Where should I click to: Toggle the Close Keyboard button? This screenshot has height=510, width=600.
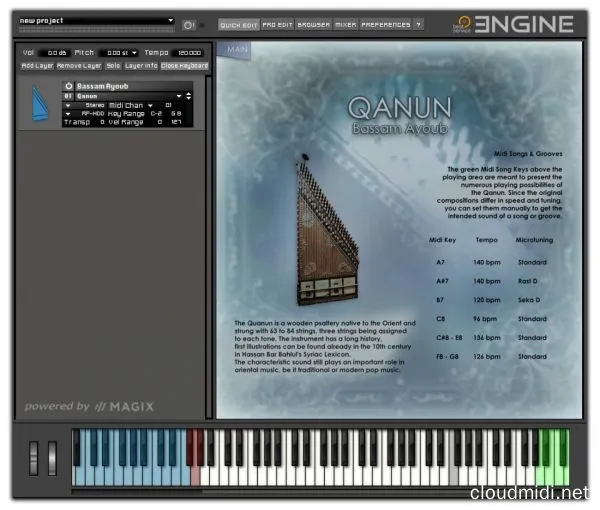(x=184, y=66)
